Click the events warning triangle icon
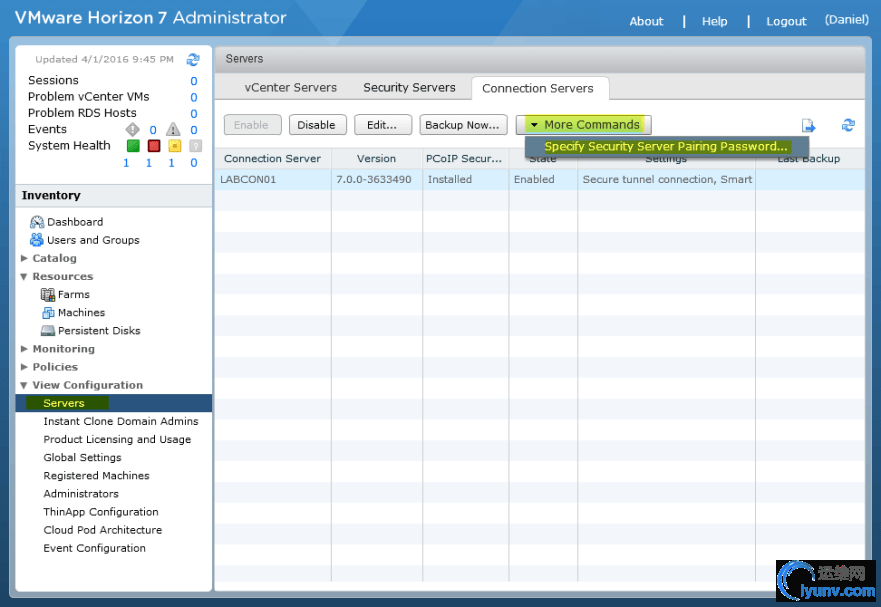The width and height of the screenshot is (881, 607). 173,130
